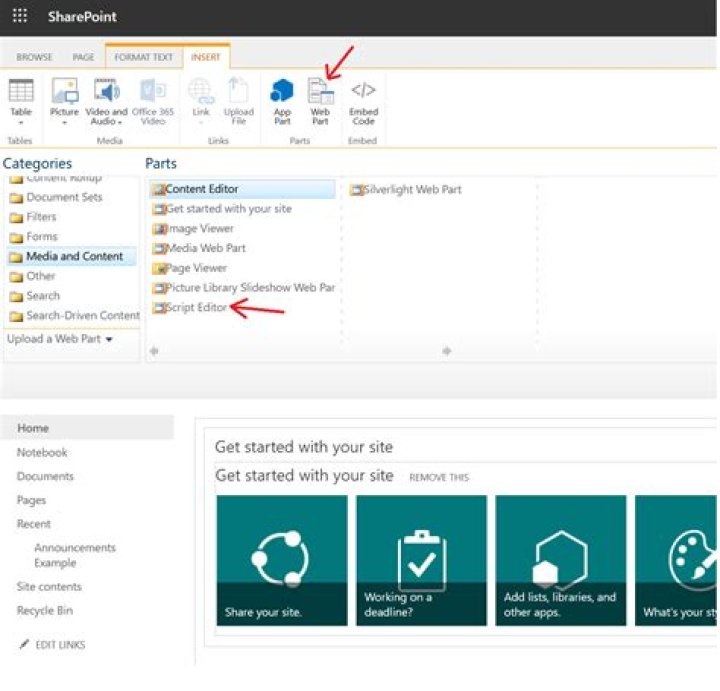
Task: Select the Search category folder
Action: point(35,296)
